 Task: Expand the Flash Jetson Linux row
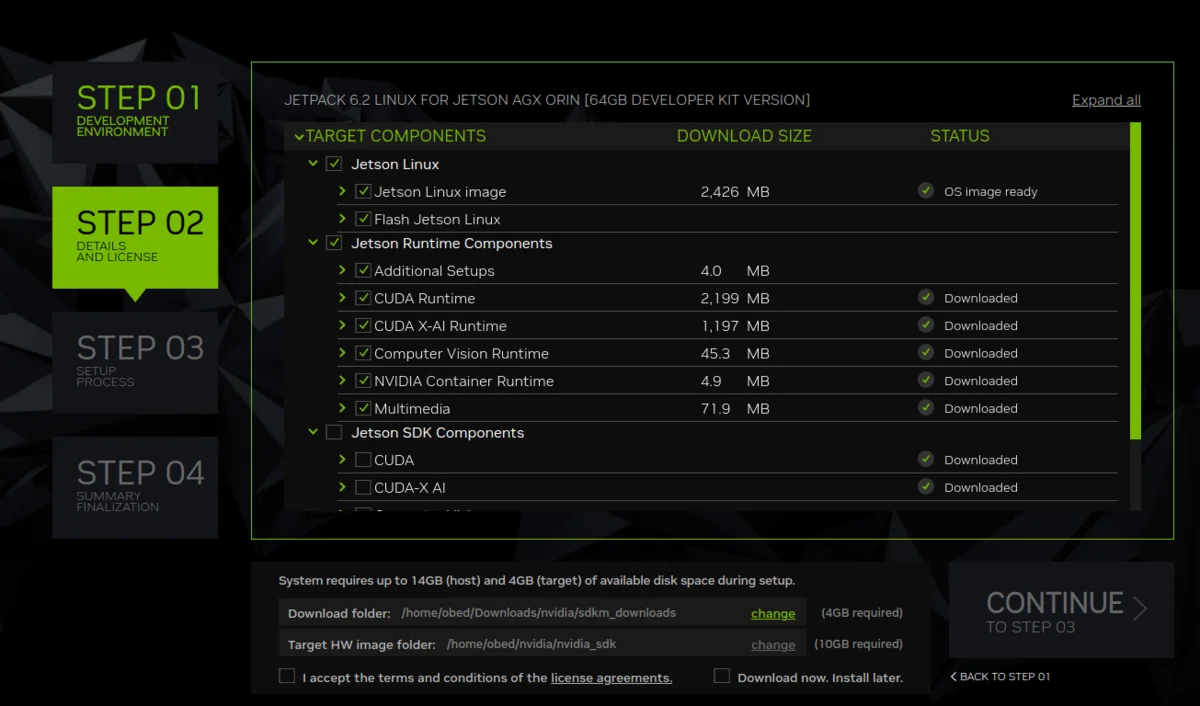(x=342, y=219)
